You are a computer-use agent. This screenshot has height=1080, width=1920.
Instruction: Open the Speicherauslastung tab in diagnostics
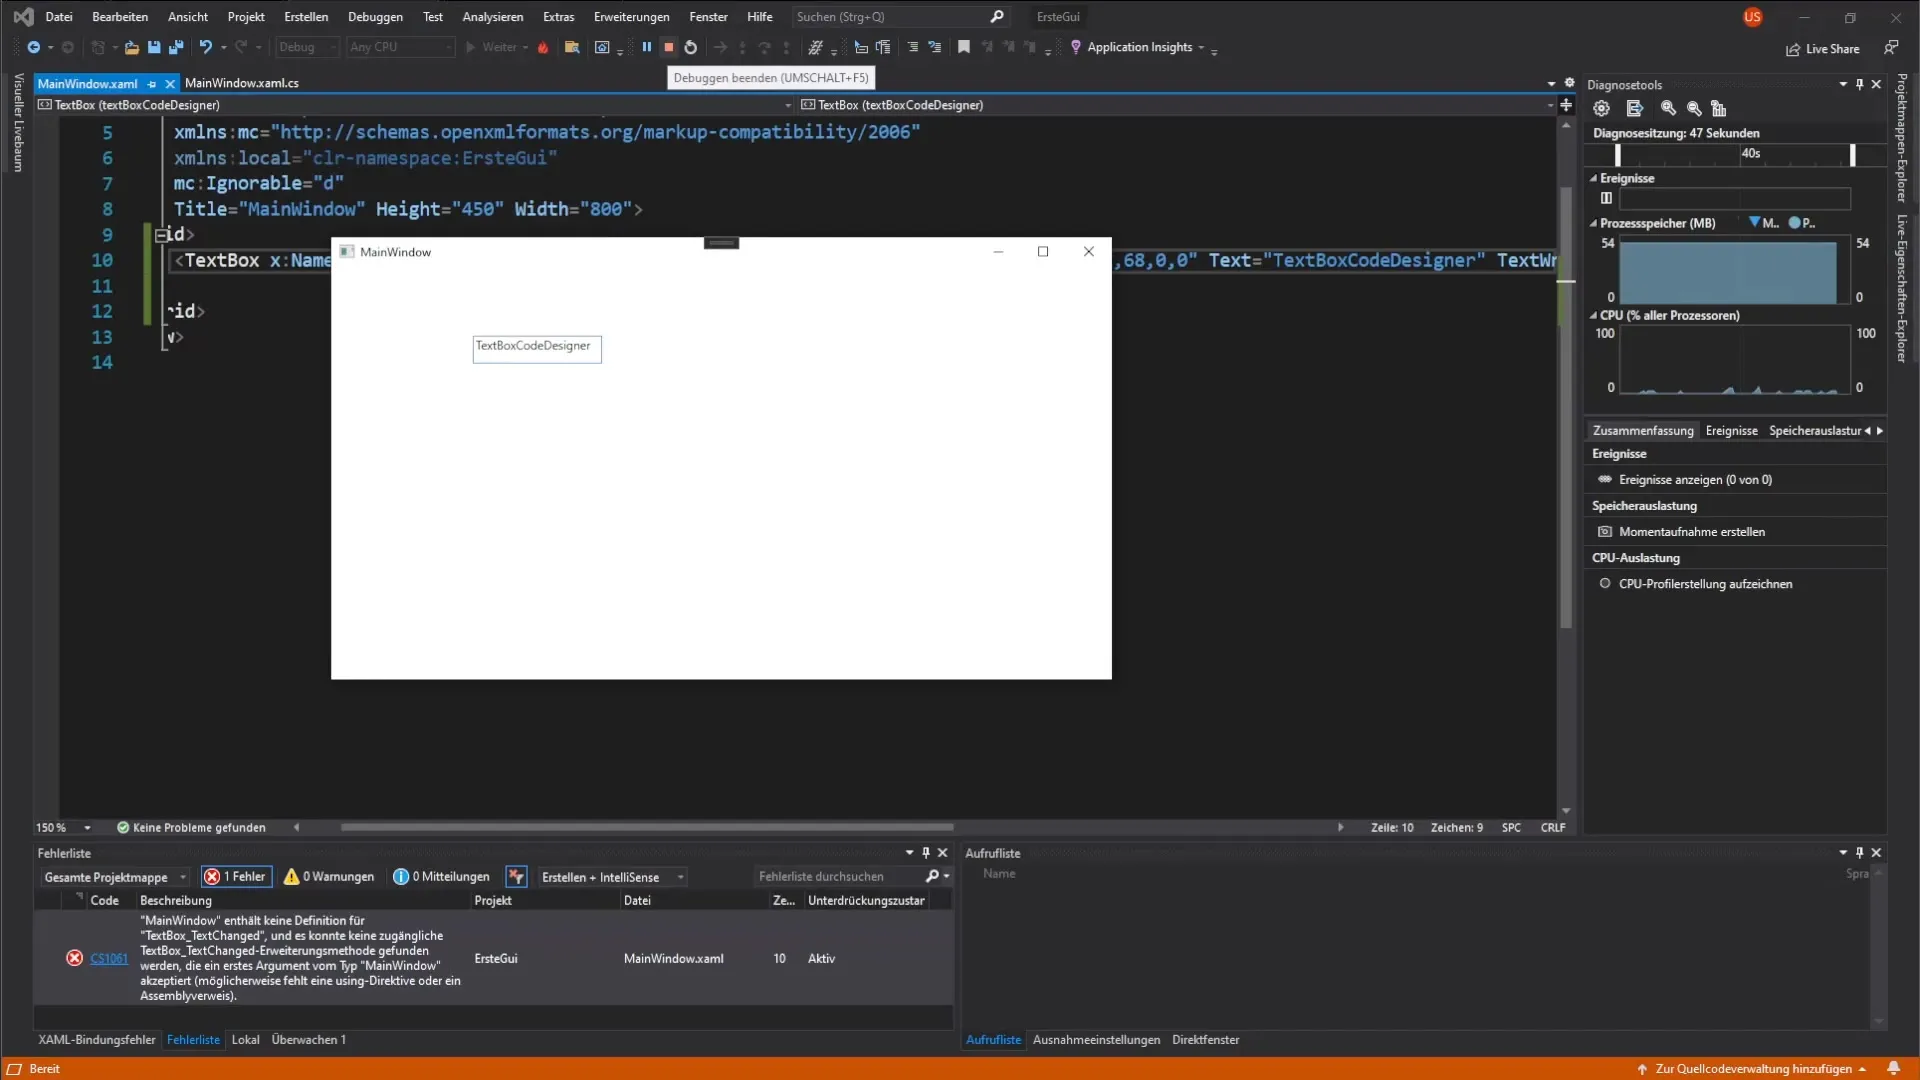[x=1814, y=431]
